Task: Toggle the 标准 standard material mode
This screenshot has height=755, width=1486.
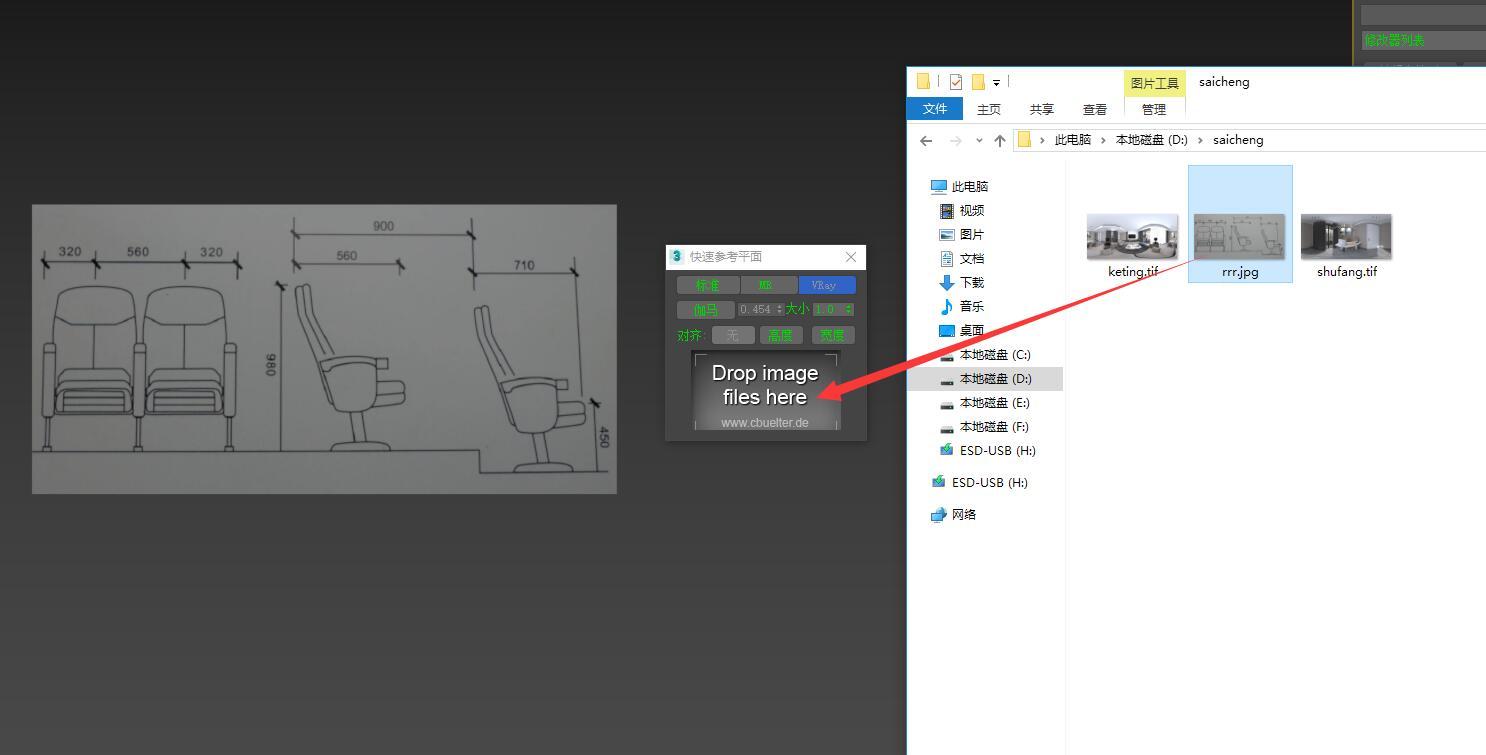Action: pos(707,286)
